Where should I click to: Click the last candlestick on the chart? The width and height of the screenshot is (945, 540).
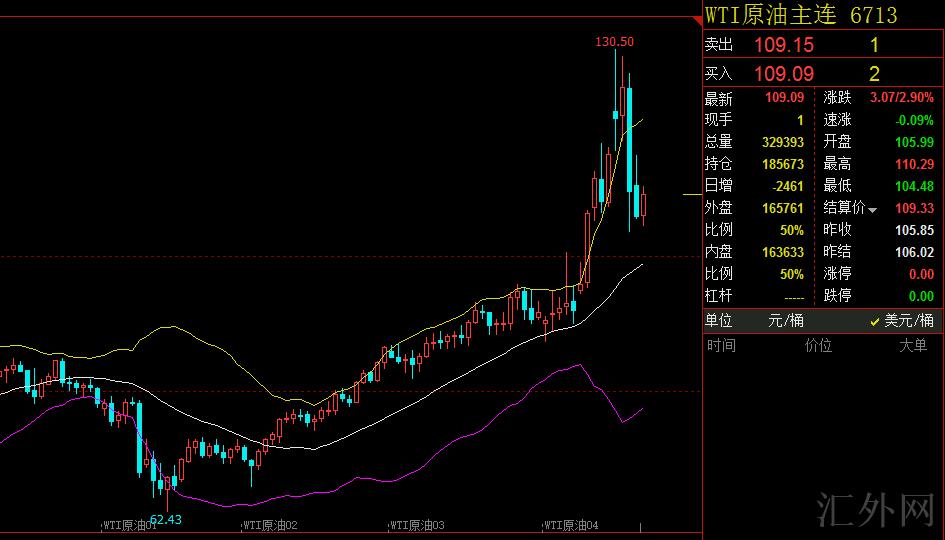[x=644, y=205]
